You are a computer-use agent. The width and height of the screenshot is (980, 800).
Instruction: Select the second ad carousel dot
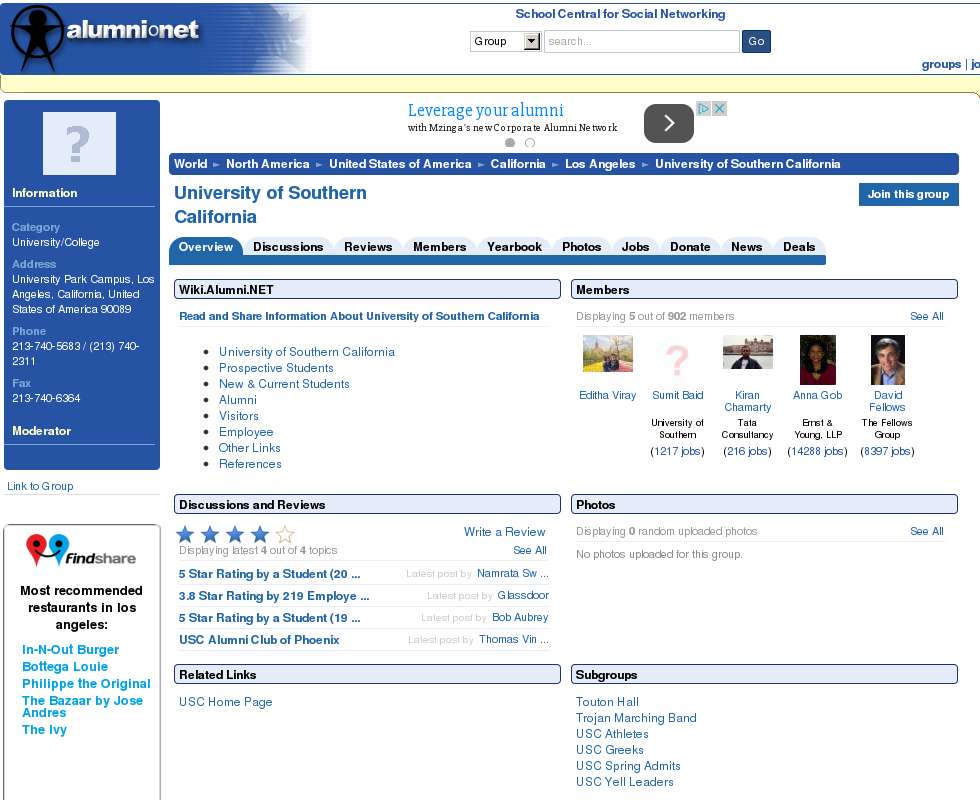tap(530, 143)
